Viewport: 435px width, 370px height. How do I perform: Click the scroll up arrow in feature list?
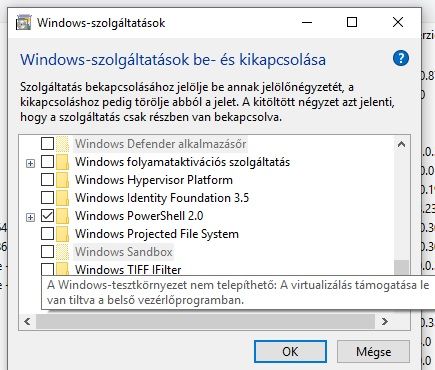401,144
